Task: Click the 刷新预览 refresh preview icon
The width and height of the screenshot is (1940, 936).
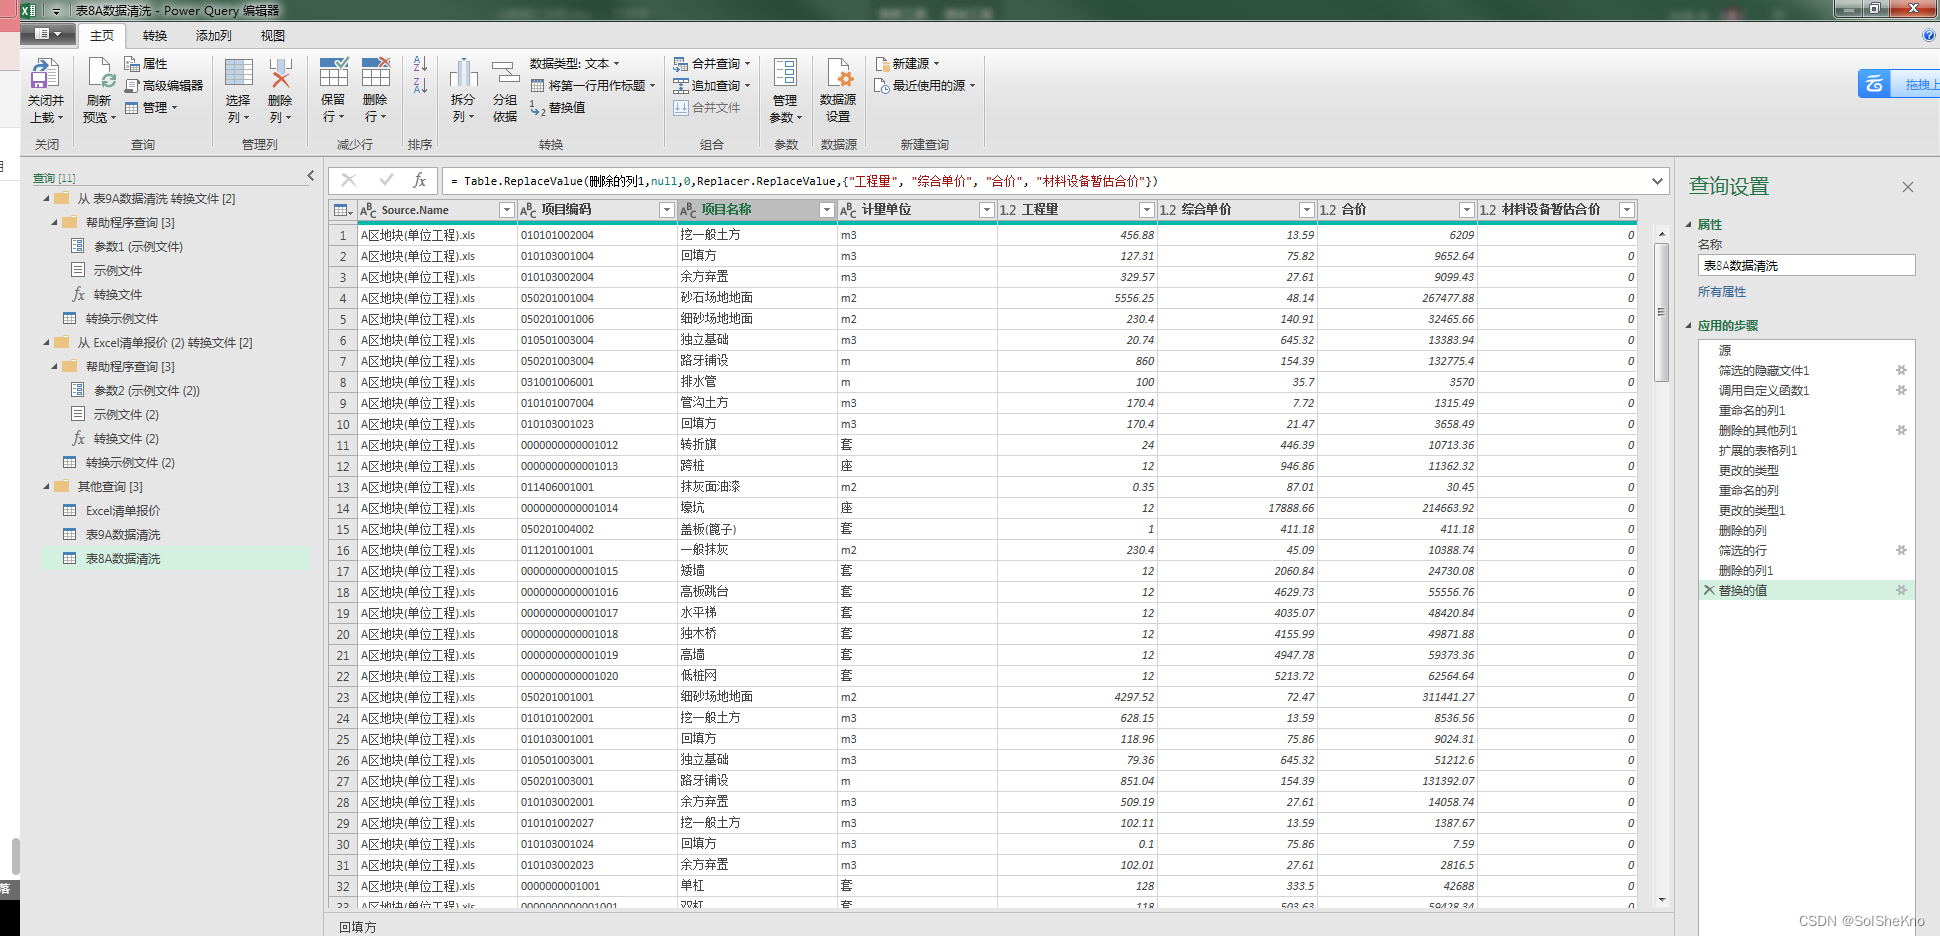Action: click(x=100, y=74)
